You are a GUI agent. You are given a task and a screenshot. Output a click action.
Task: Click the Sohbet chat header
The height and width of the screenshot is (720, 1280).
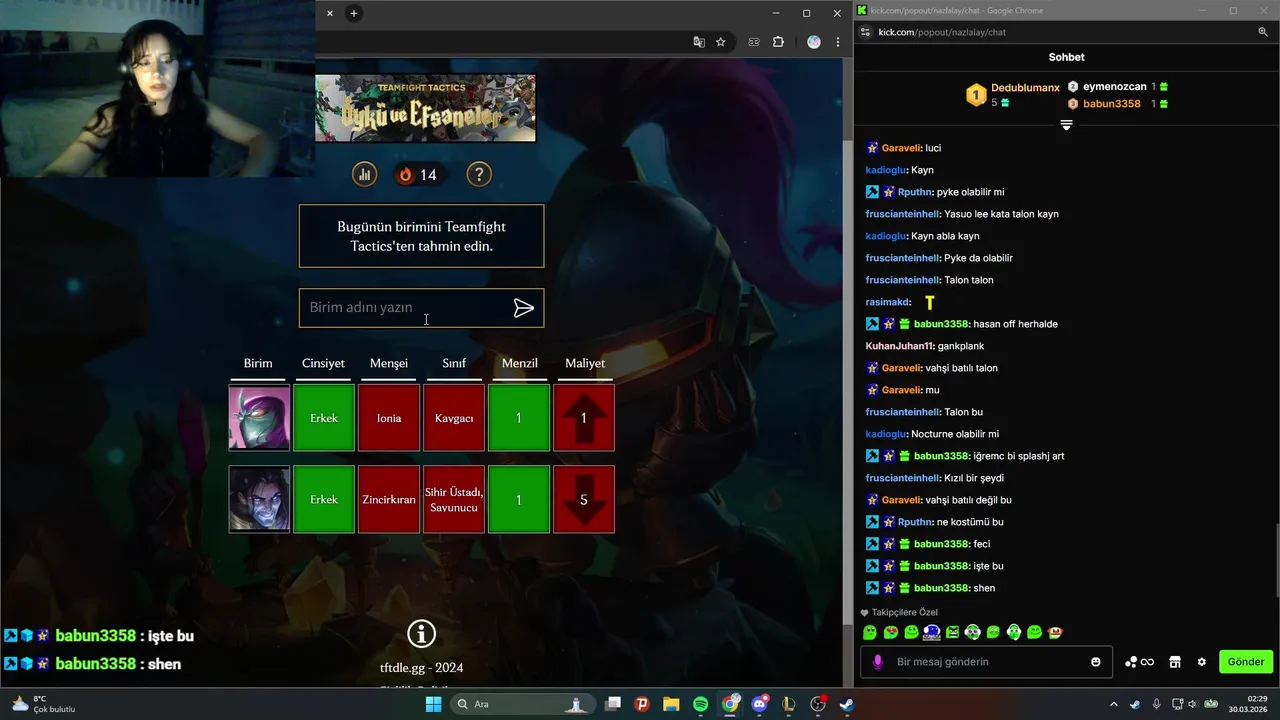[x=1066, y=57]
